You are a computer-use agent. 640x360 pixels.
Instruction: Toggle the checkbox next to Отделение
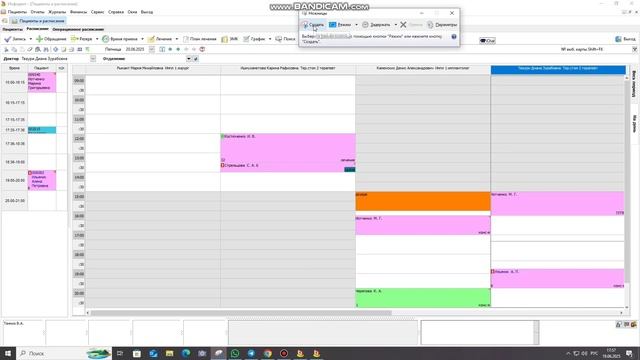point(196,59)
